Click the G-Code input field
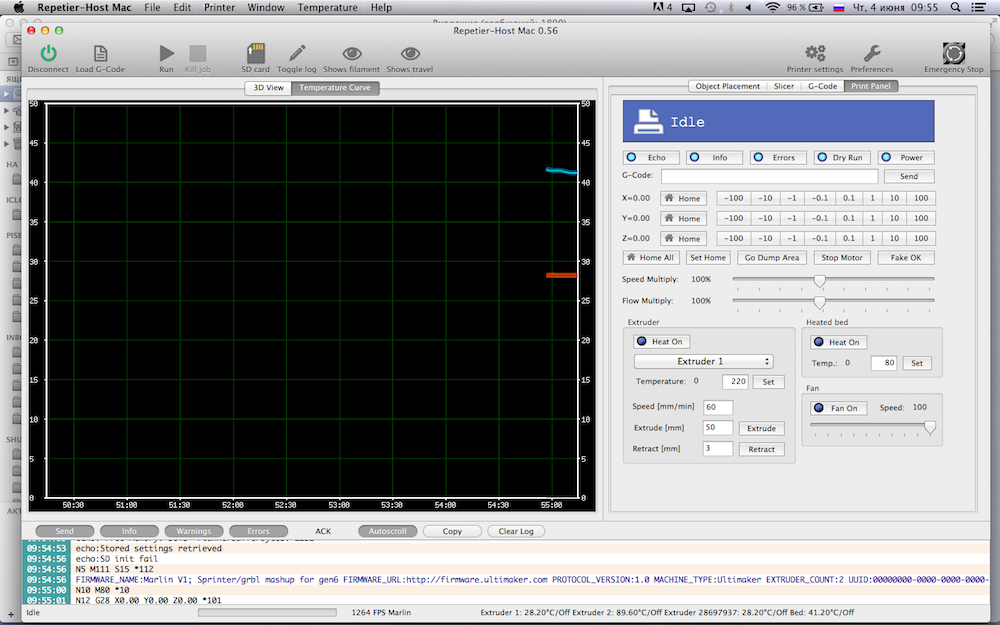This screenshot has height=625, width=1000. (769, 176)
